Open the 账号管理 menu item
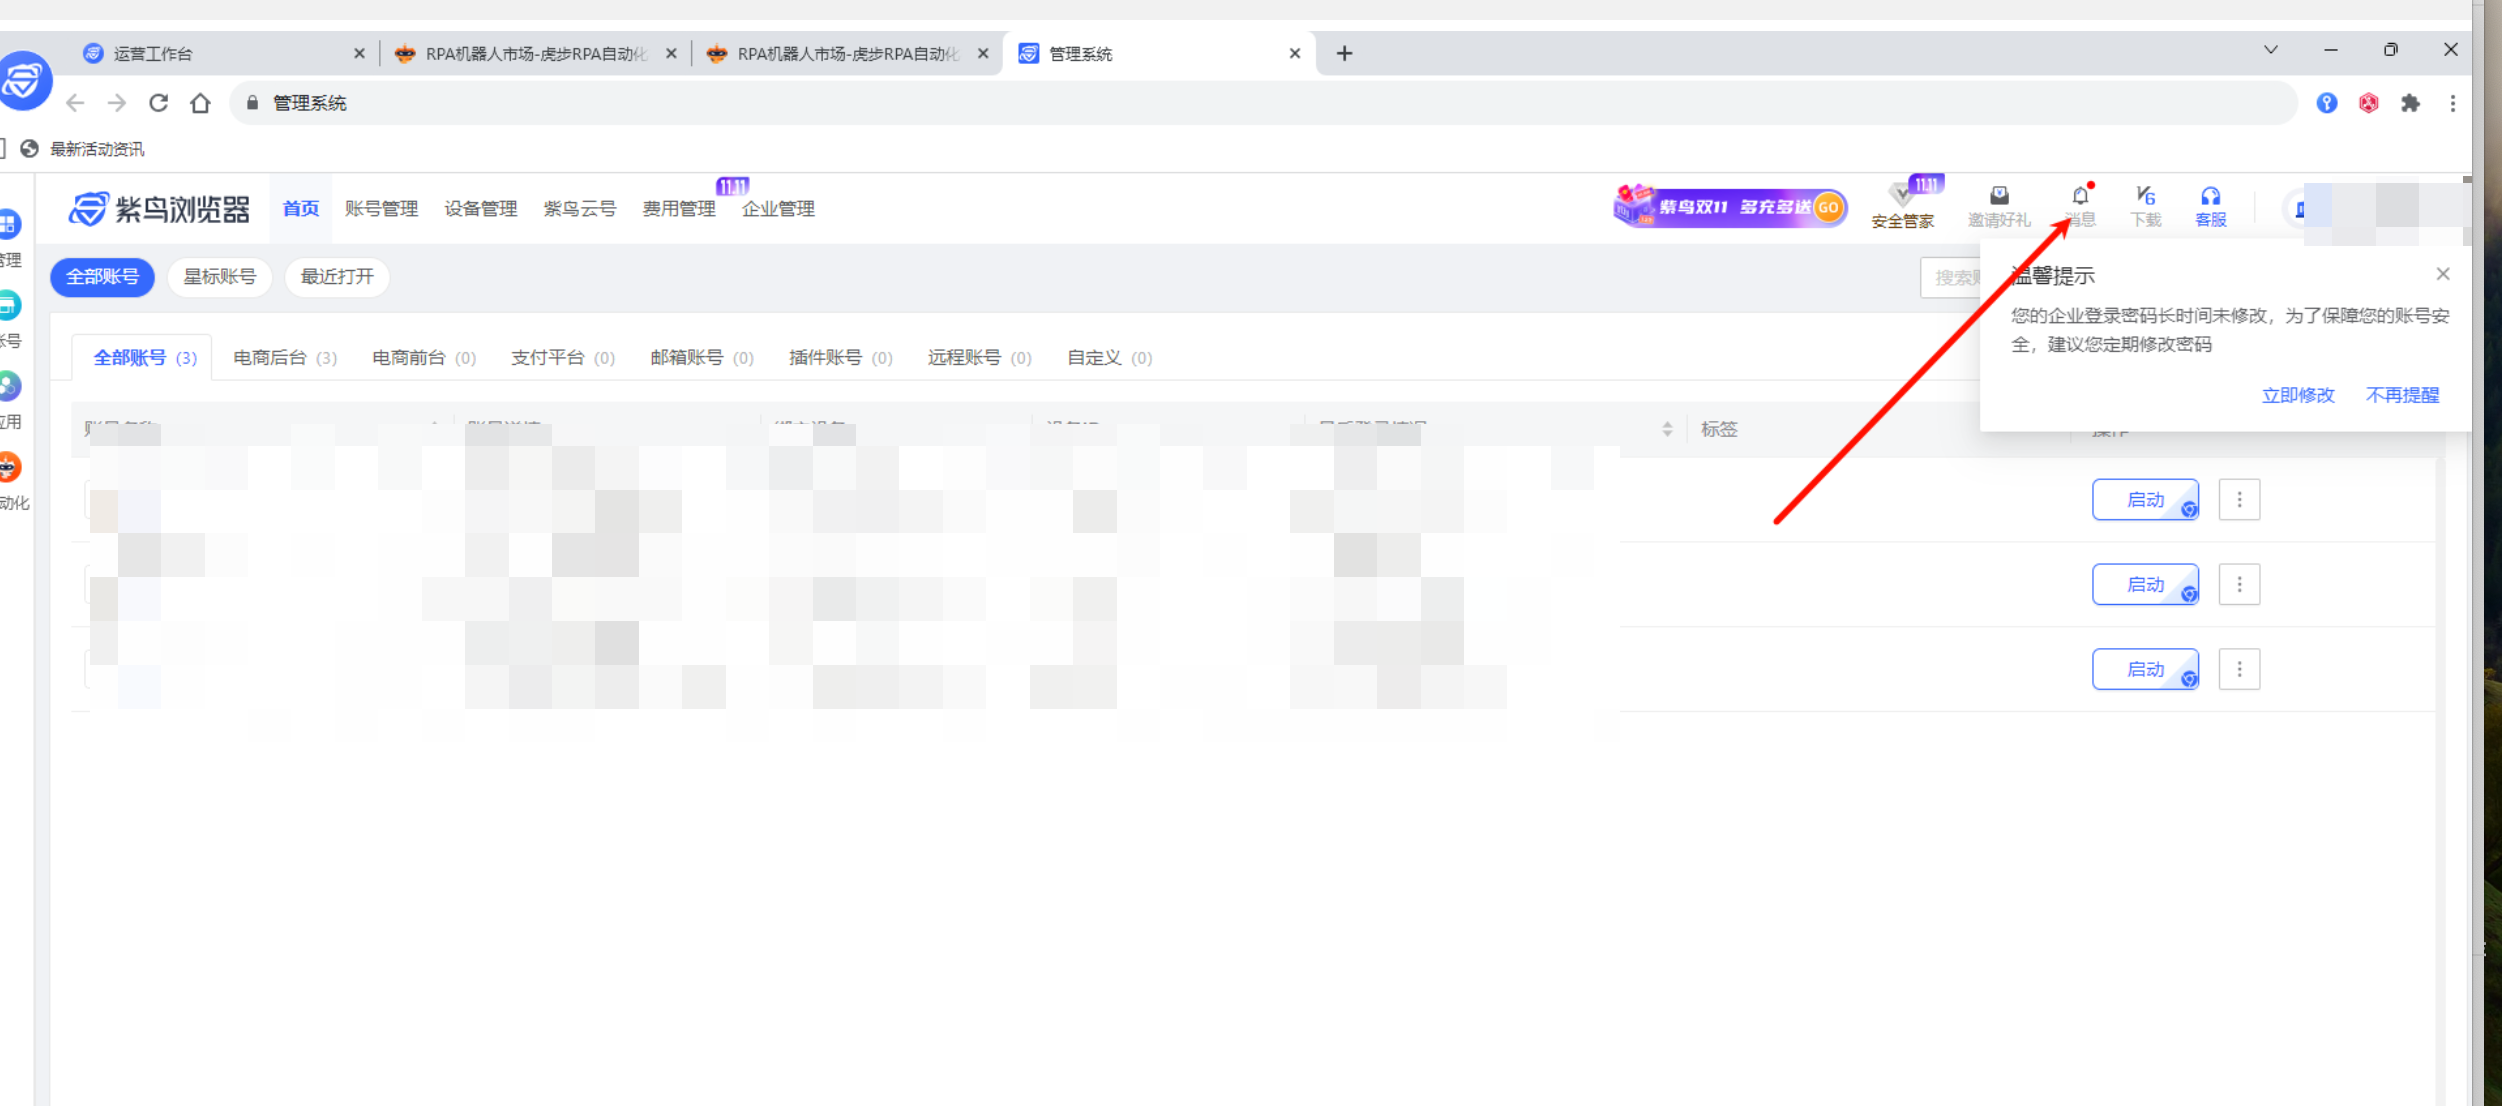Screen dimensions: 2502x1106 point(381,209)
